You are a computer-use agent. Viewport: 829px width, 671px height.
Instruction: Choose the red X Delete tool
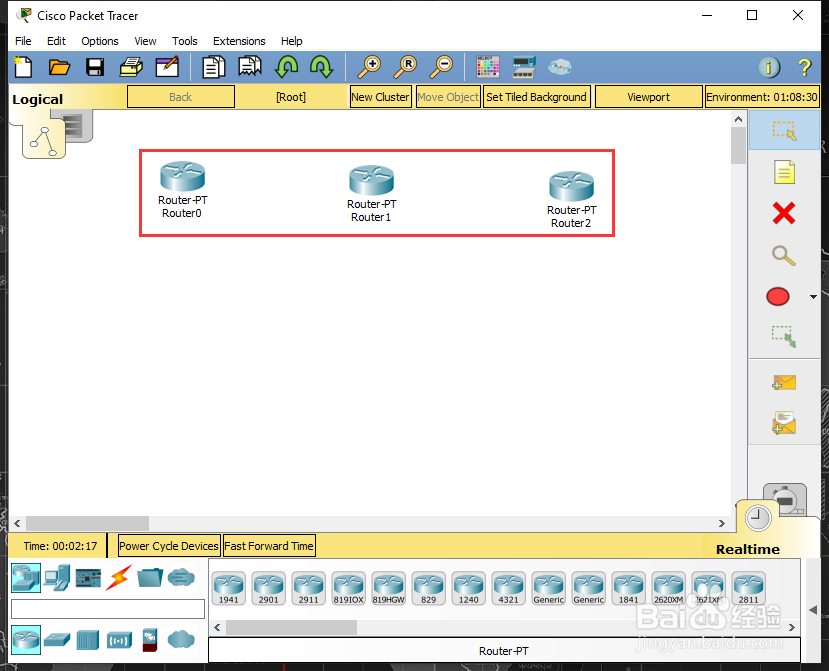pos(784,213)
